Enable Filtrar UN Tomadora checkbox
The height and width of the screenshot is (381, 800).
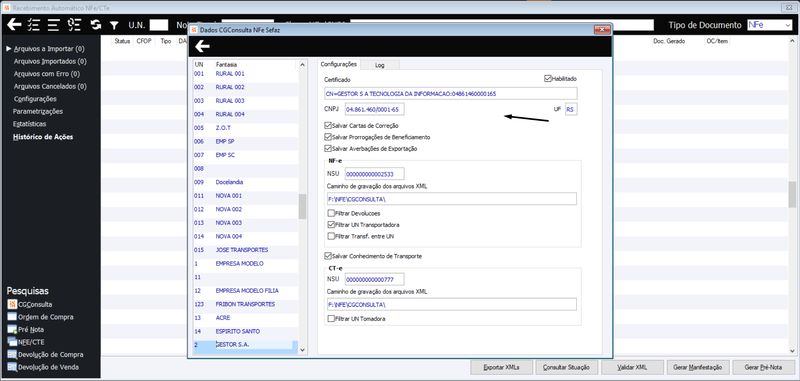point(331,318)
